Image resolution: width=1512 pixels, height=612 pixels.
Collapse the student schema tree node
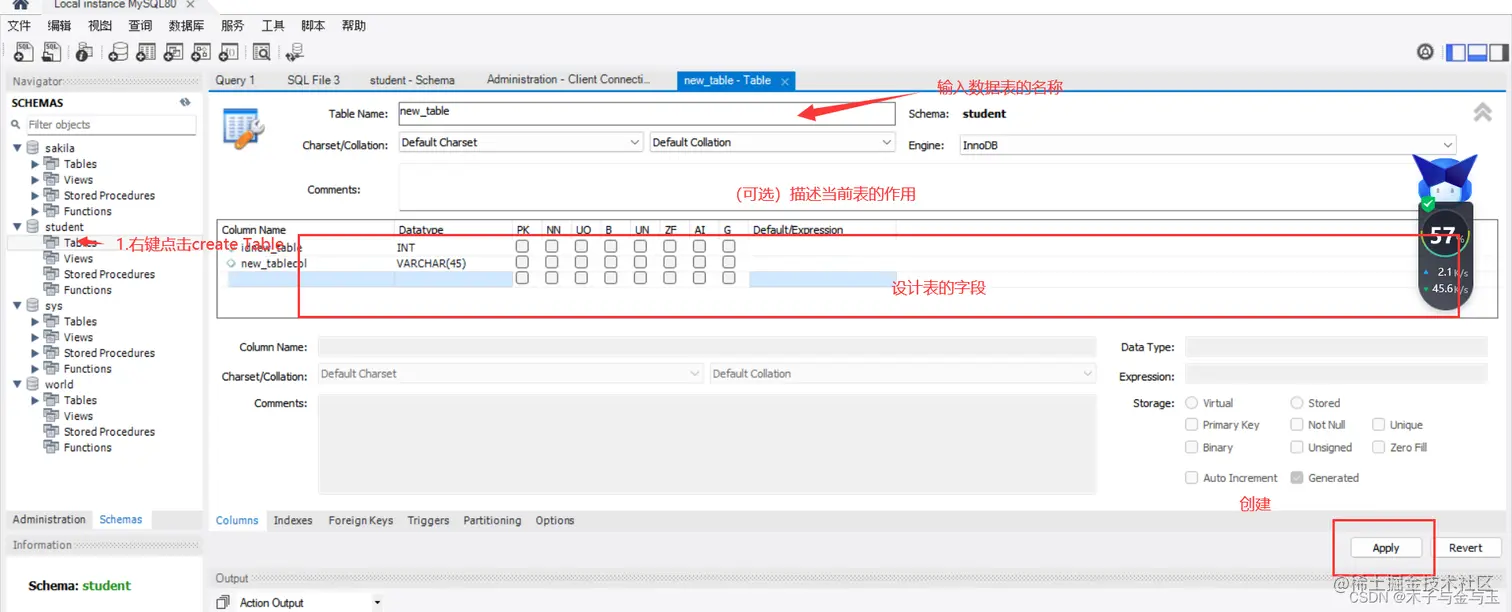pos(17,227)
